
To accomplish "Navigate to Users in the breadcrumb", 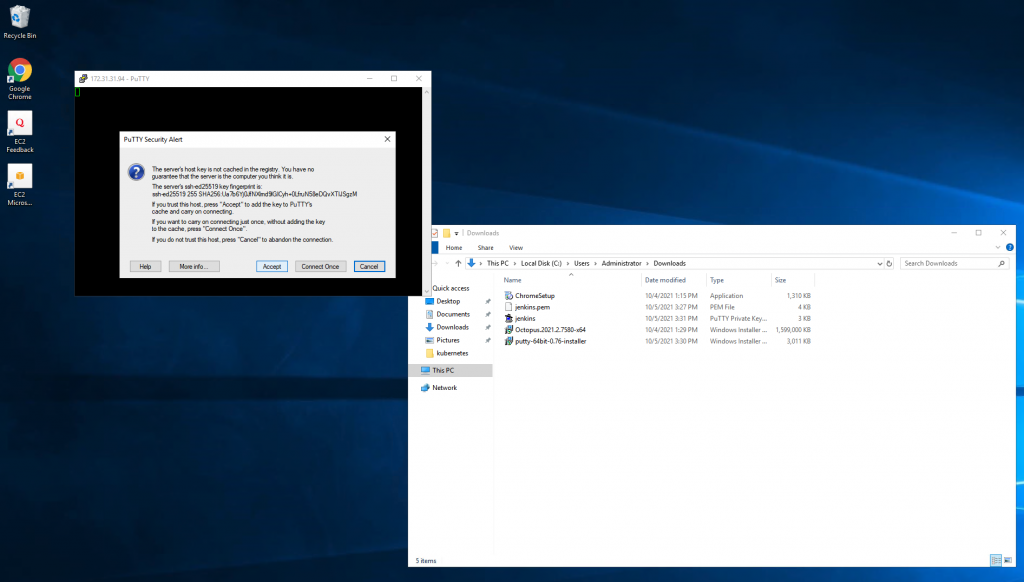I will (581, 263).
